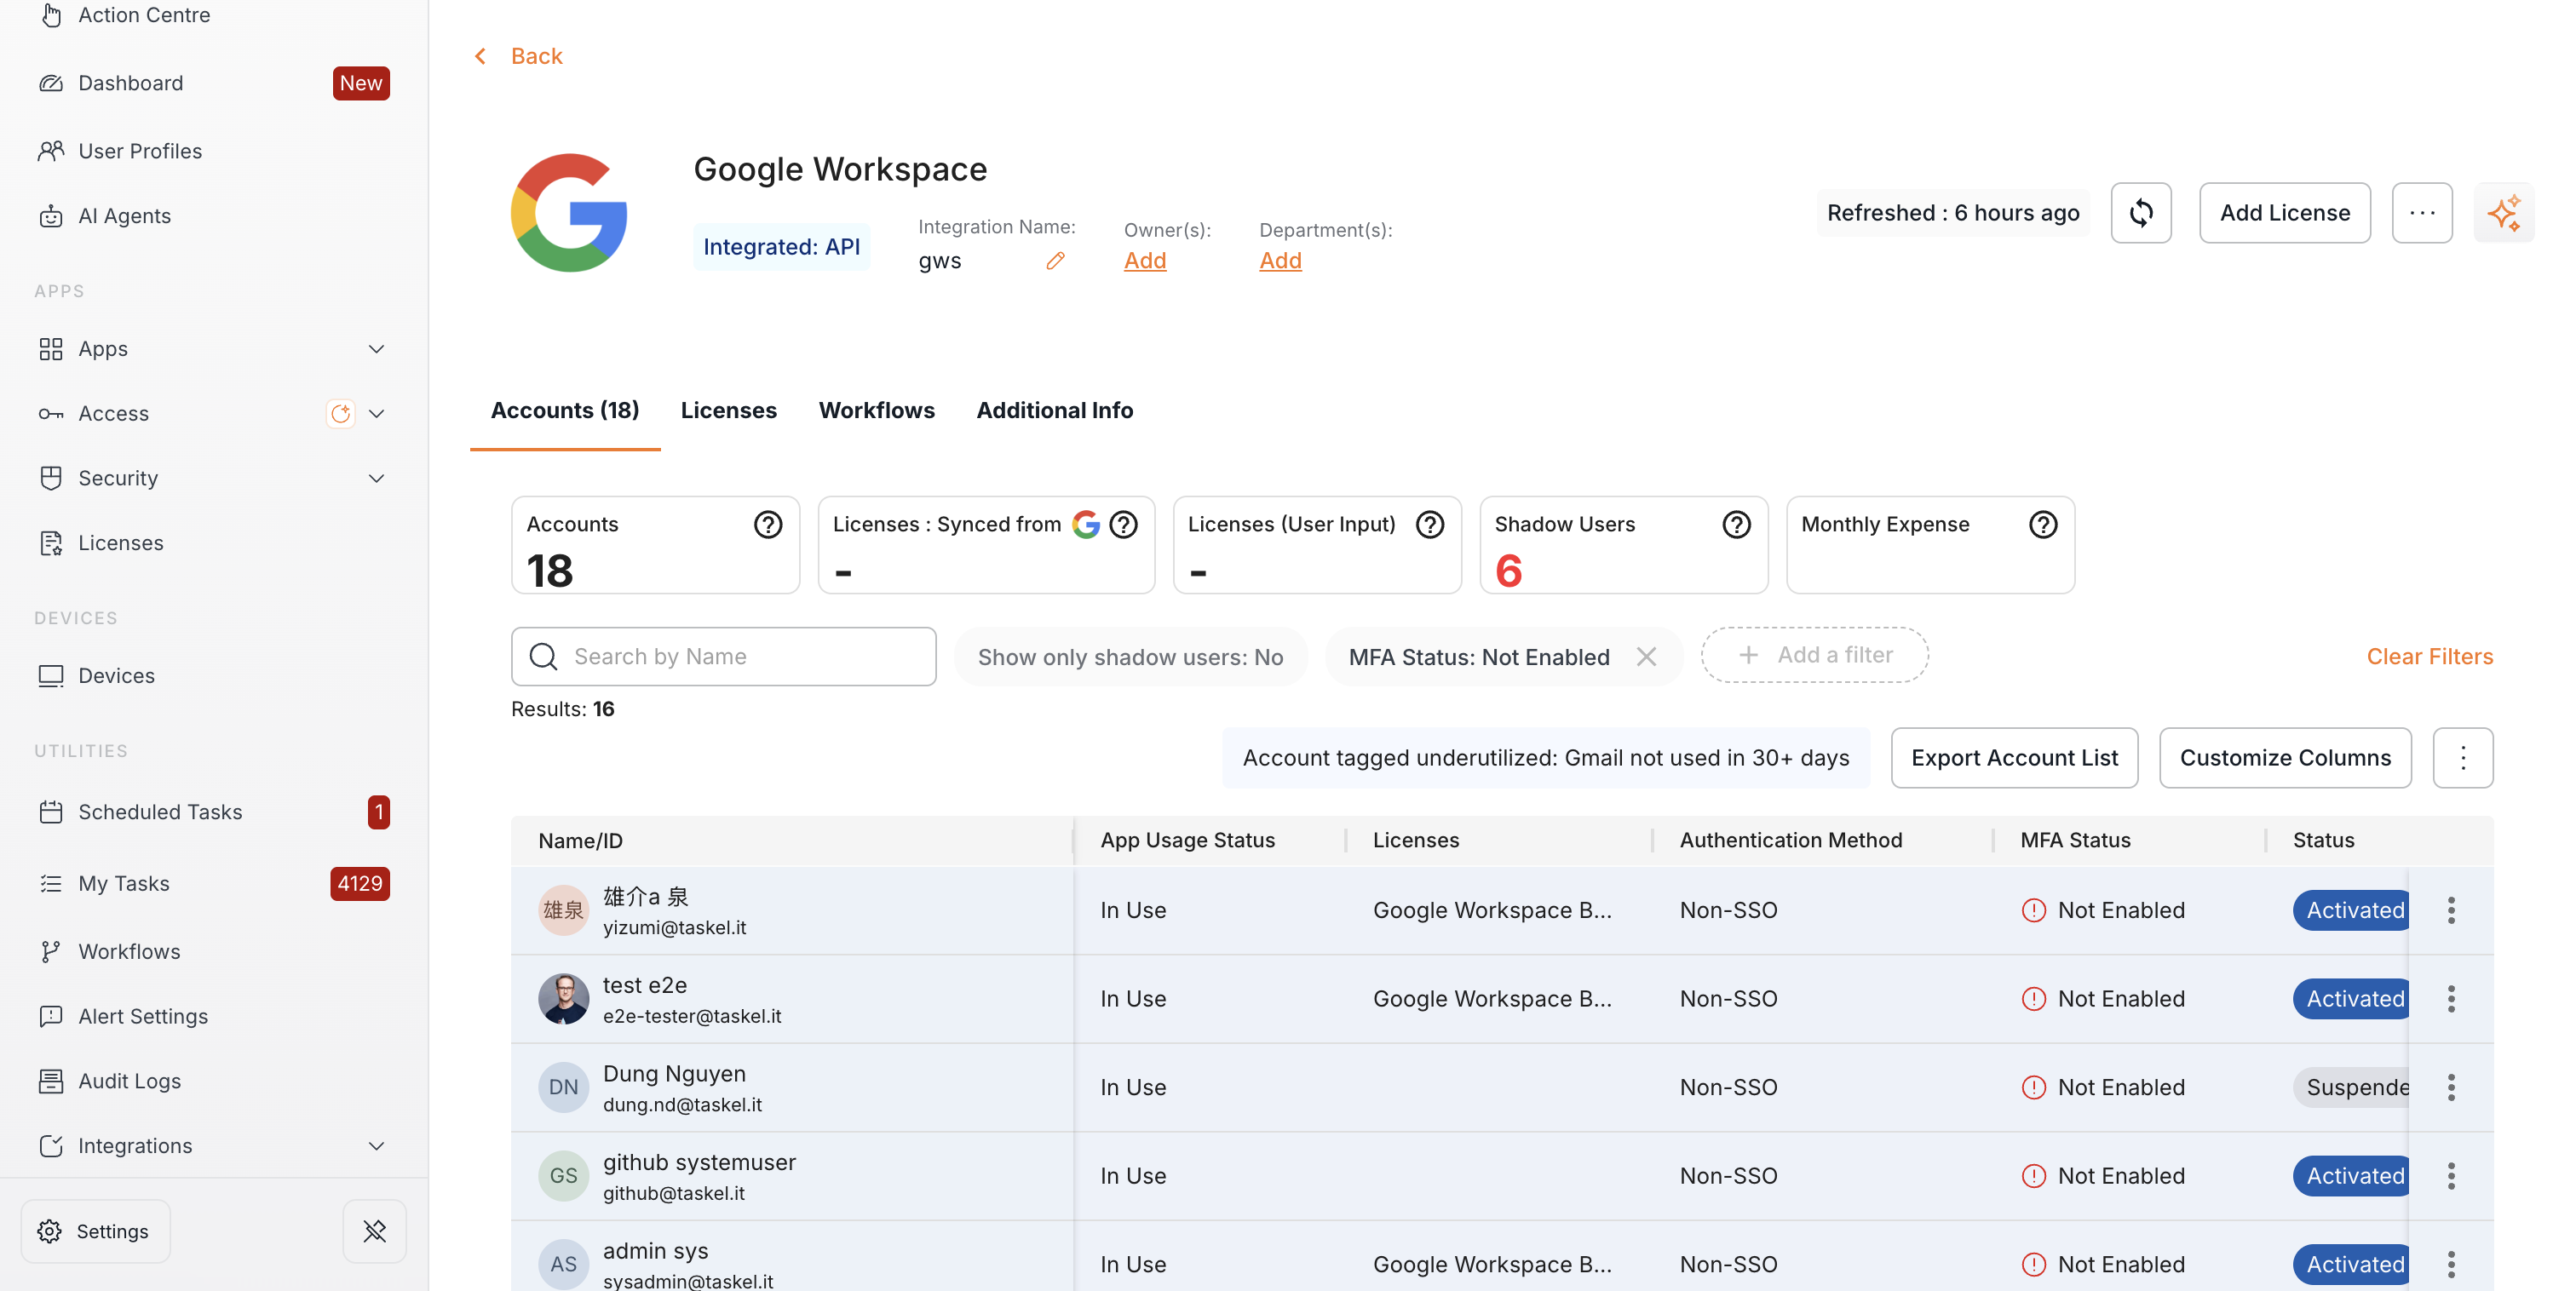Remove the MFA Status: Not Enabled filter

1646,657
